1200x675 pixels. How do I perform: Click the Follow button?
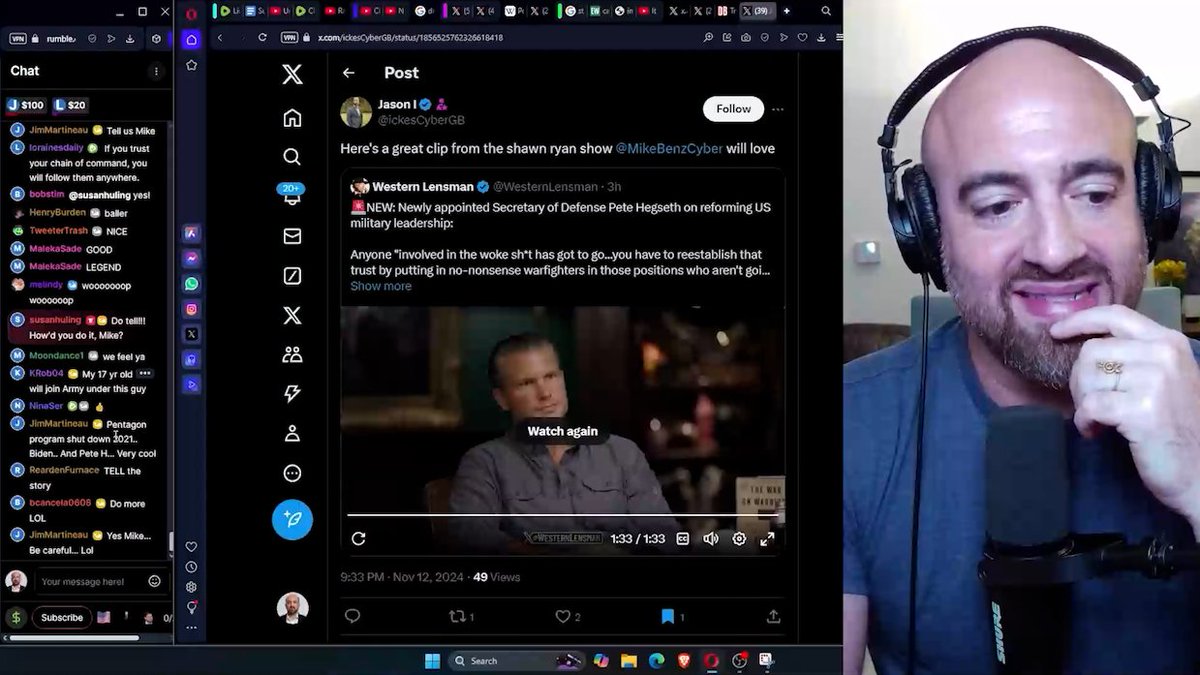733,108
